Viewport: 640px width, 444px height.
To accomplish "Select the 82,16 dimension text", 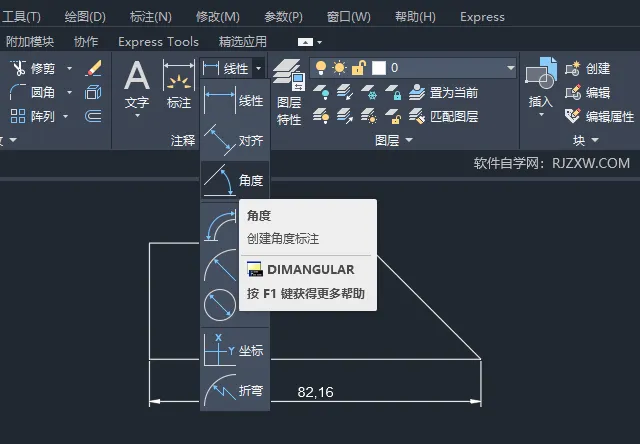I will (x=316, y=392).
